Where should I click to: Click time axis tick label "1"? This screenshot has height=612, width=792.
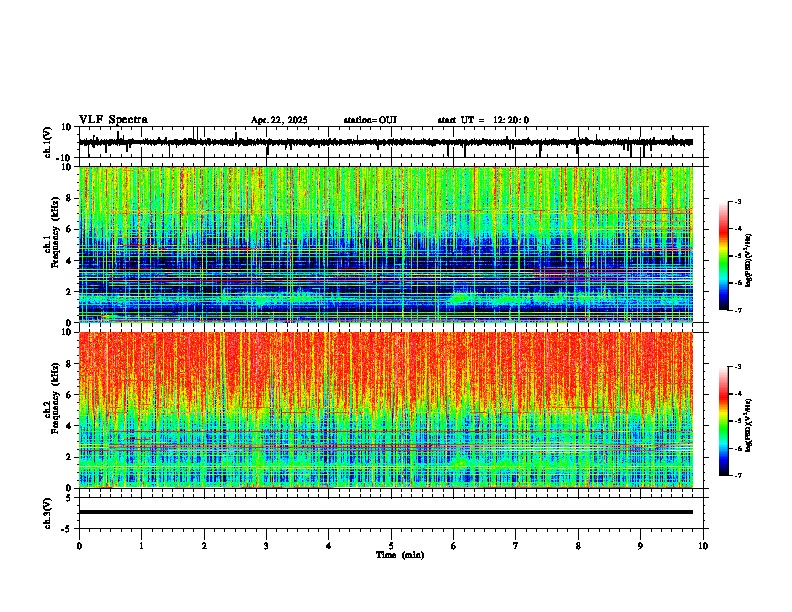click(141, 546)
